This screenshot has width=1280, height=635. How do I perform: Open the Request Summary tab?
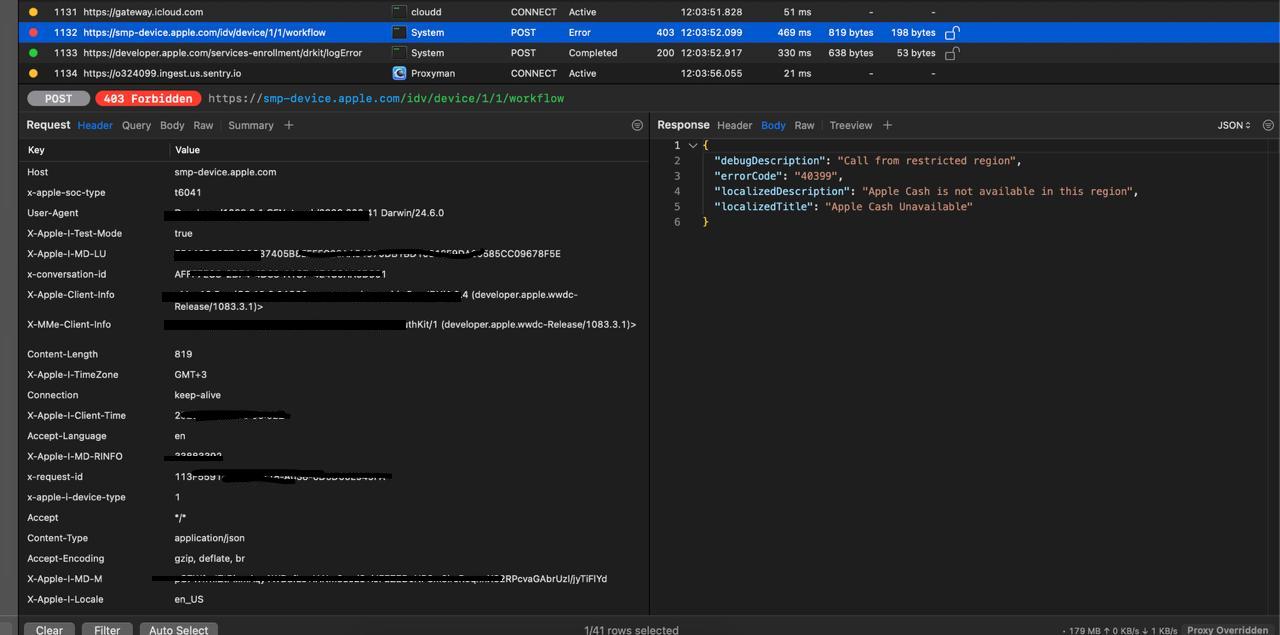tap(250, 125)
